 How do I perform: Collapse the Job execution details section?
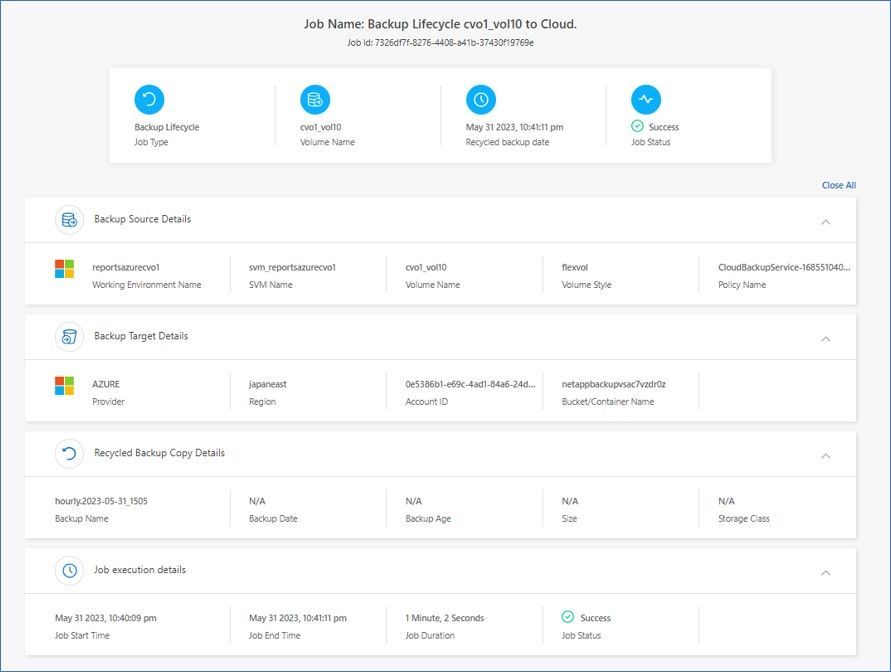(825, 572)
